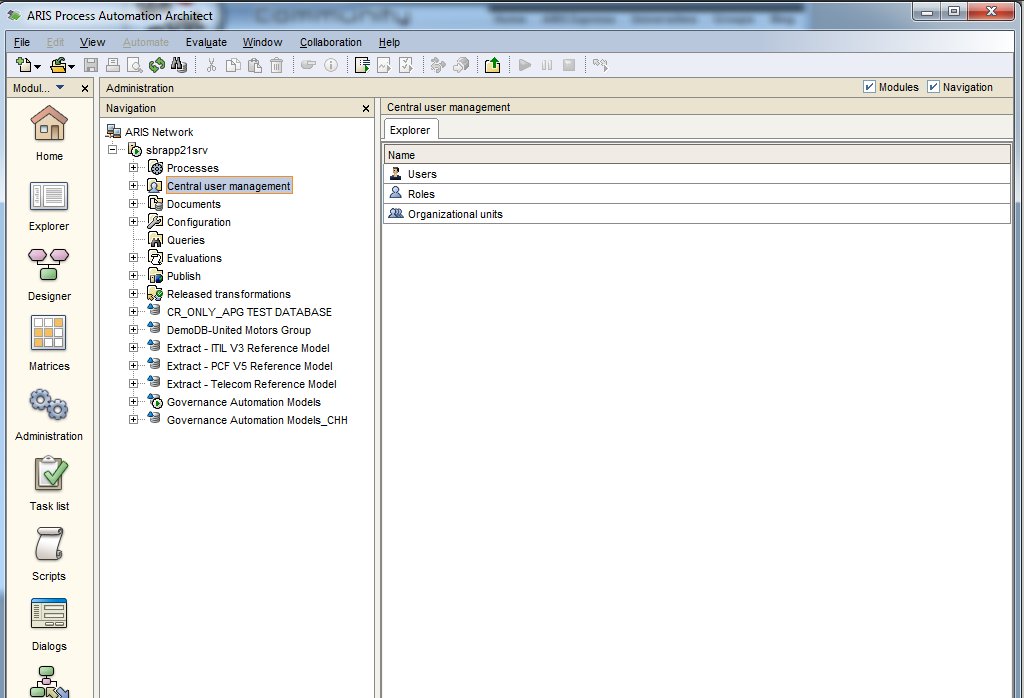
Task: Expand DemoDB-United Motors Group node
Action: [134, 330]
